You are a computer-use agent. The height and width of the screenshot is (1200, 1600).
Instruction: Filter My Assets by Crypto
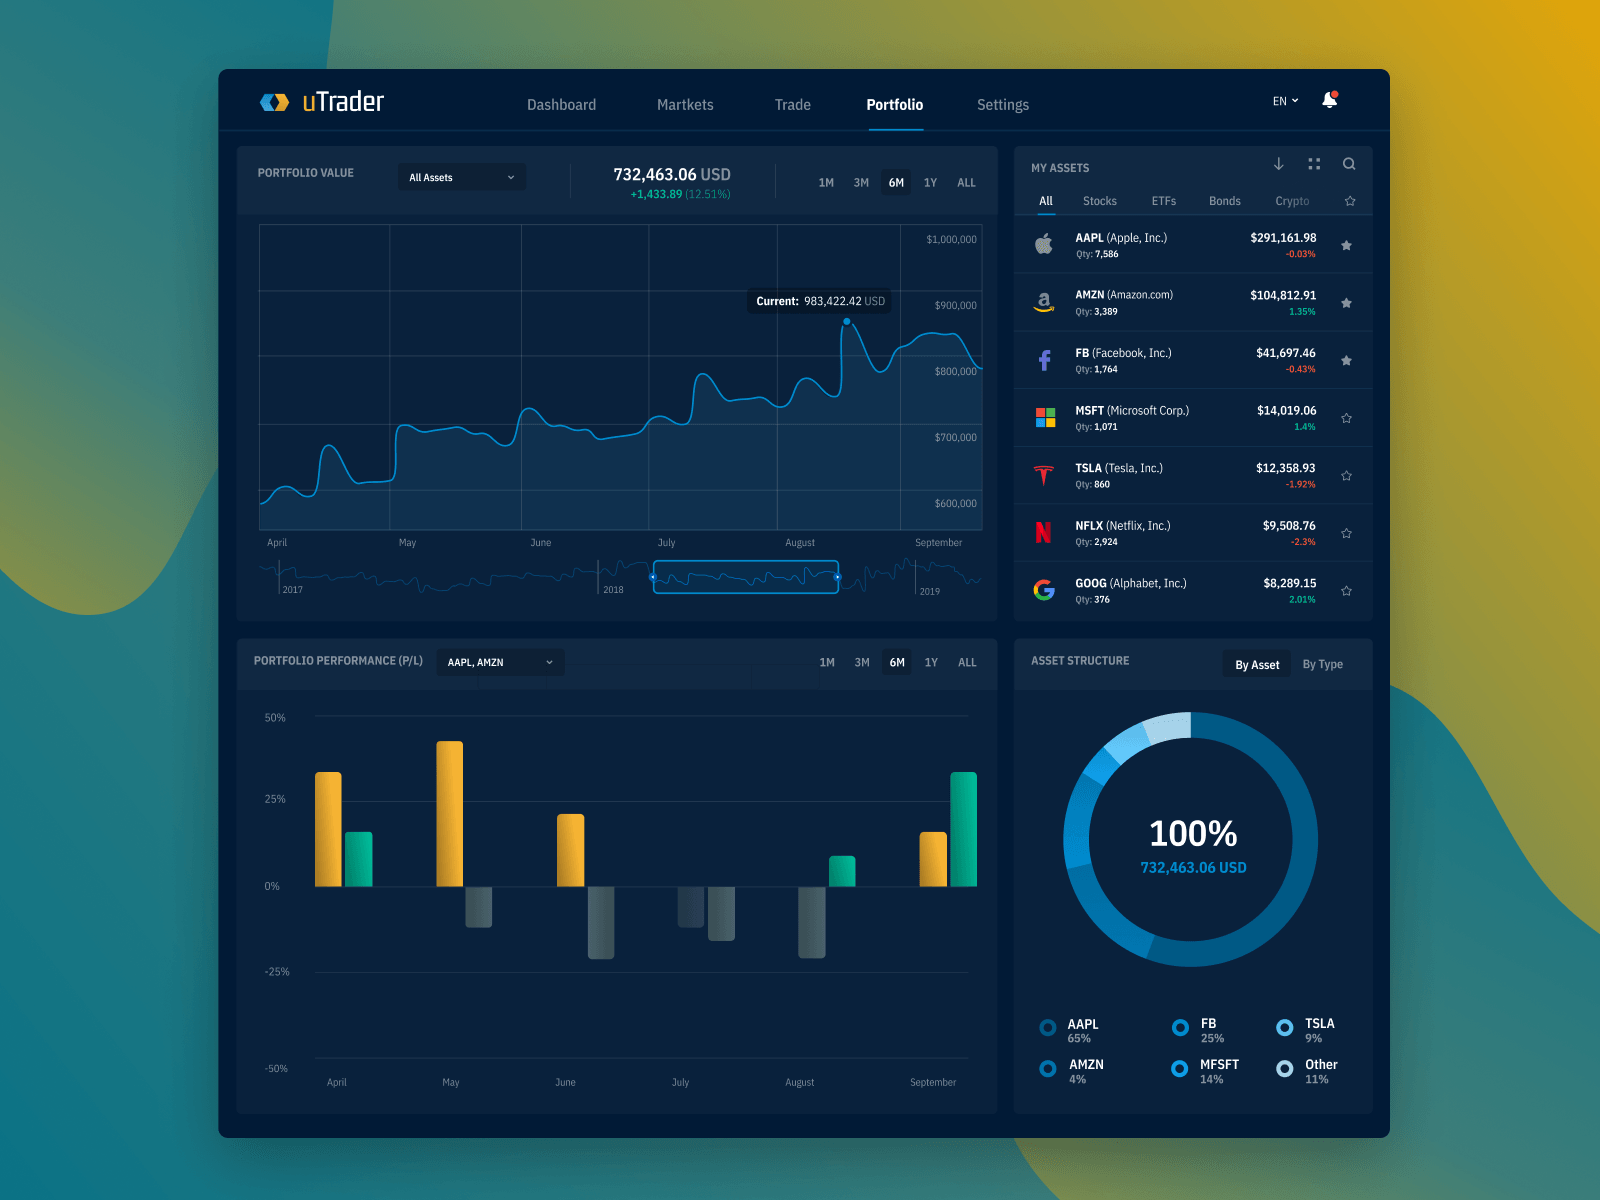1291,201
